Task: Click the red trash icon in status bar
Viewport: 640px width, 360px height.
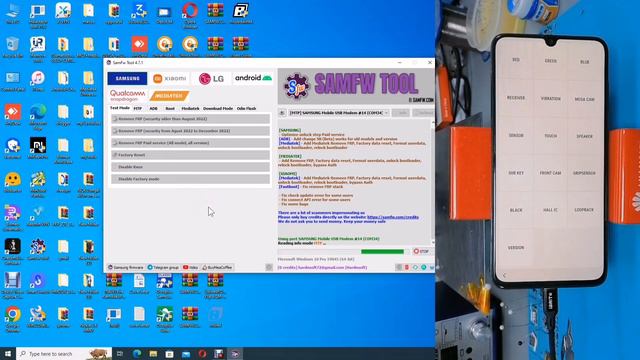Action: [407, 267]
